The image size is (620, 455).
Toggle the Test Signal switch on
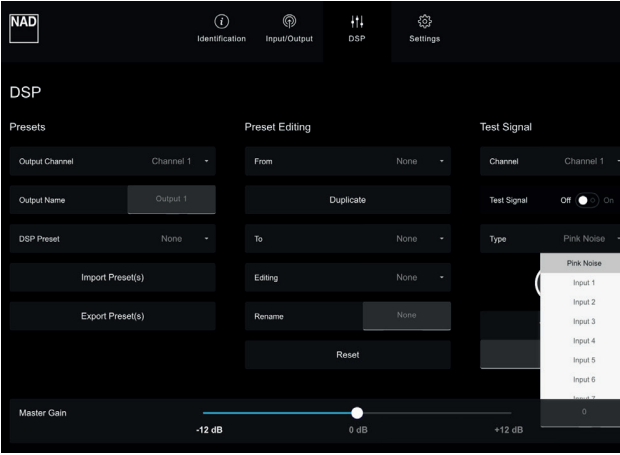click(x=587, y=200)
